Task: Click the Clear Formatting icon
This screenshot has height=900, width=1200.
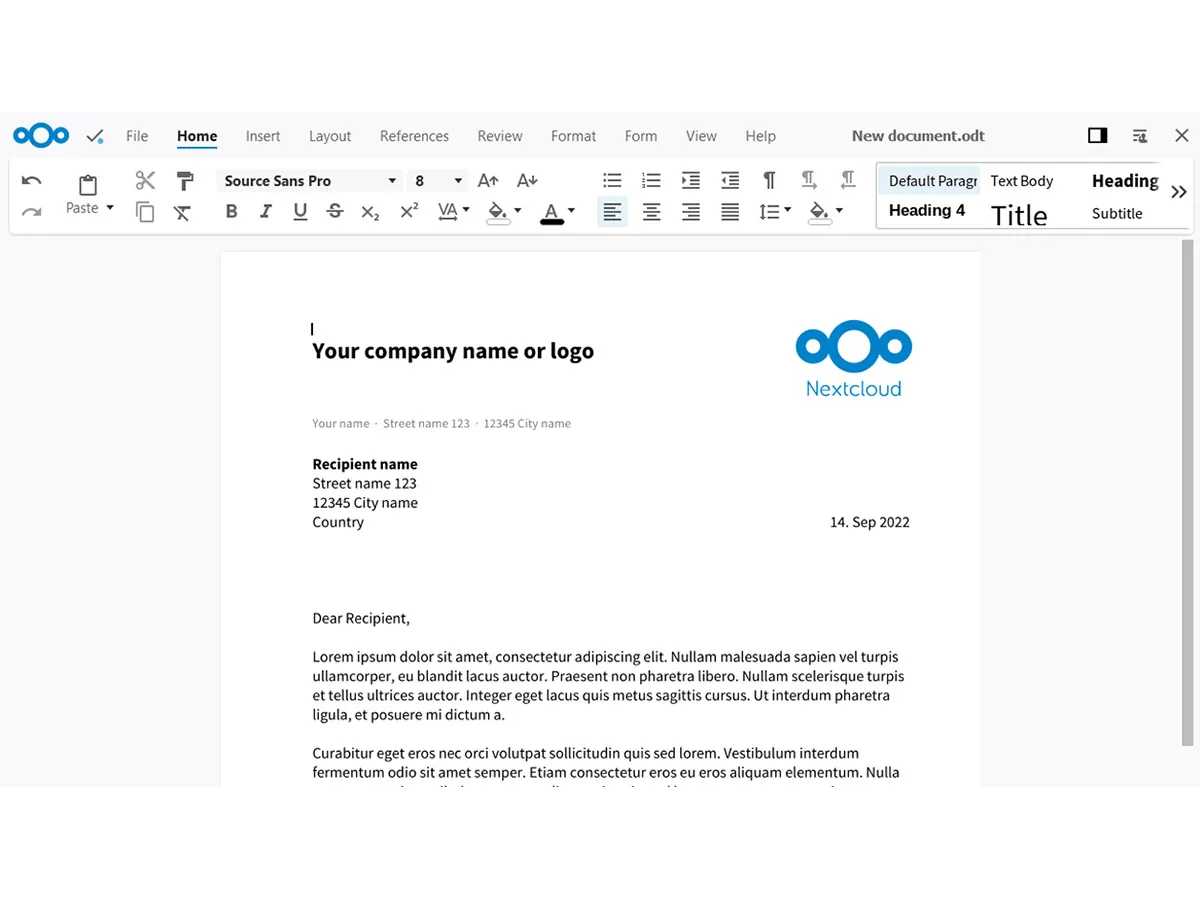Action: [x=182, y=212]
